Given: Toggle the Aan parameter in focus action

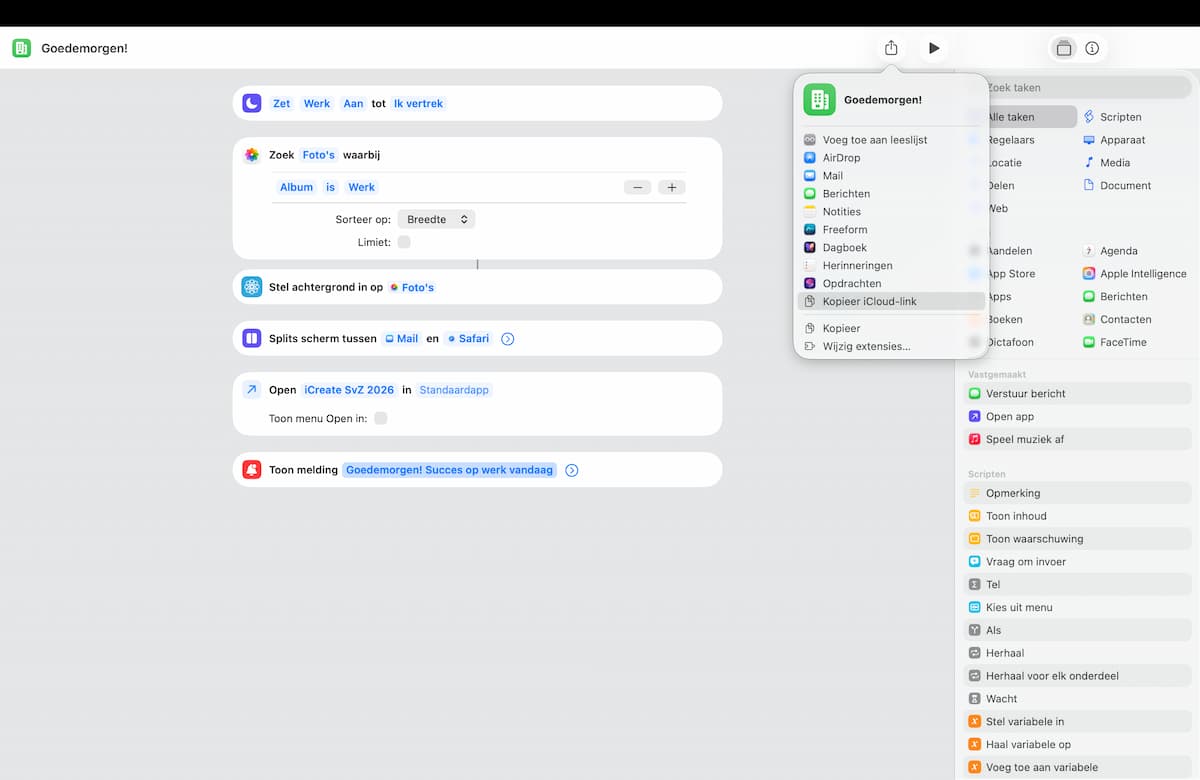Looking at the screenshot, I should (x=353, y=103).
